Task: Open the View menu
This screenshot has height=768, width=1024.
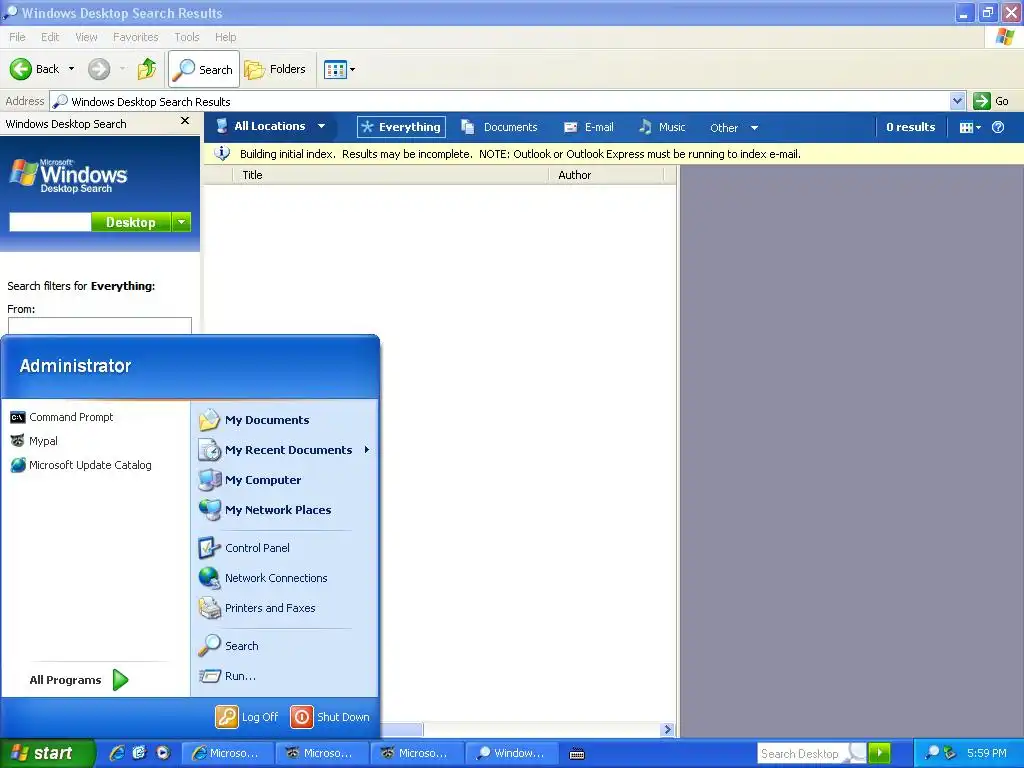Action: [x=86, y=37]
